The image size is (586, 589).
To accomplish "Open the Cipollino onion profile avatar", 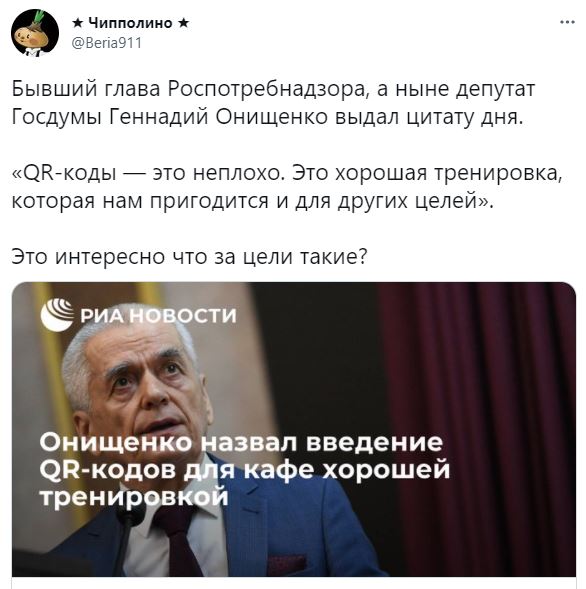I will click(35, 33).
